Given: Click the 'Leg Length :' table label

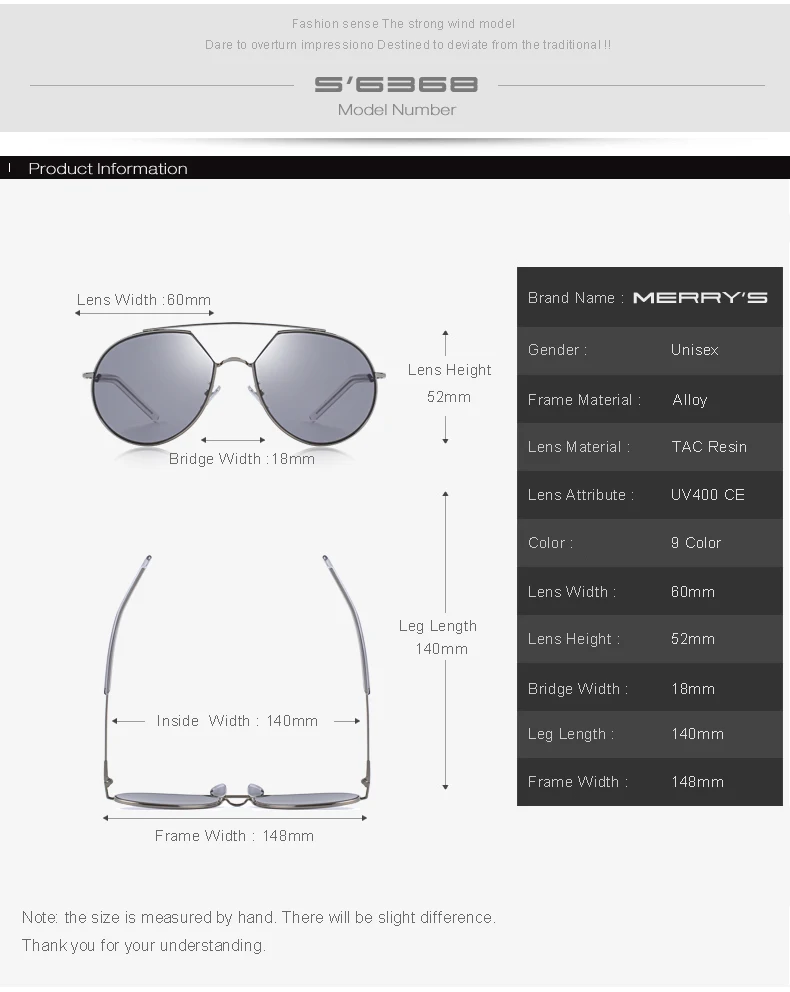Looking at the screenshot, I should pos(571,735).
